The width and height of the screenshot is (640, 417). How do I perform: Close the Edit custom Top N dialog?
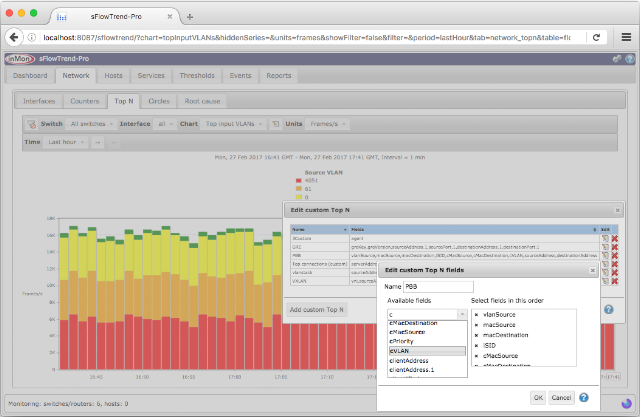click(618, 210)
